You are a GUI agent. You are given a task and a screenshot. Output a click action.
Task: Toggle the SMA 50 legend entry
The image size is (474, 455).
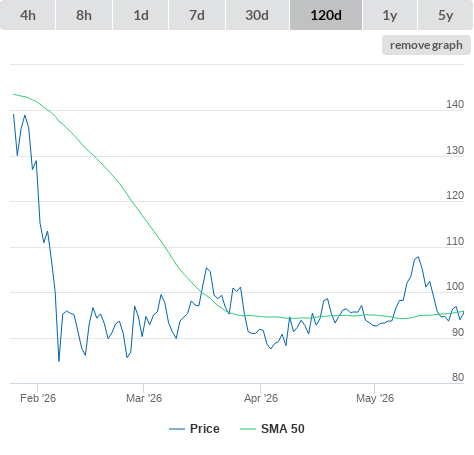283,429
